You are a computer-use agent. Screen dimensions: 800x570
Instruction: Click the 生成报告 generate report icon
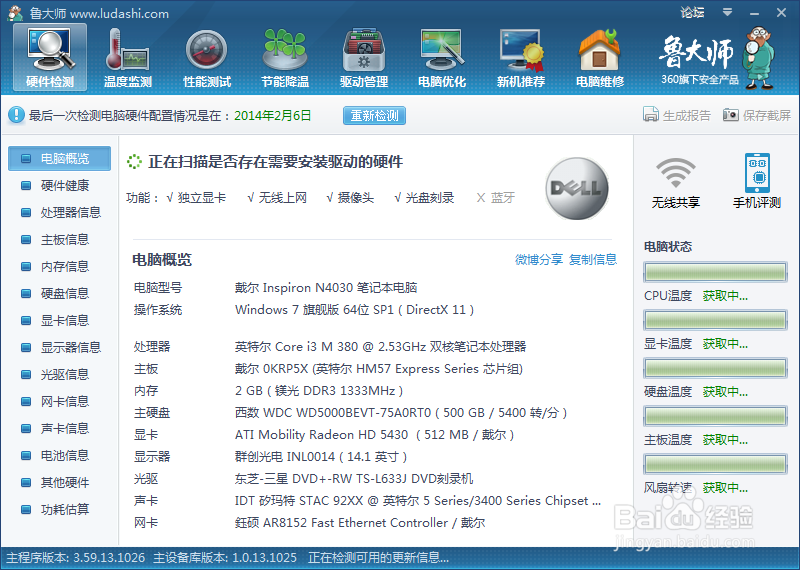[651, 115]
